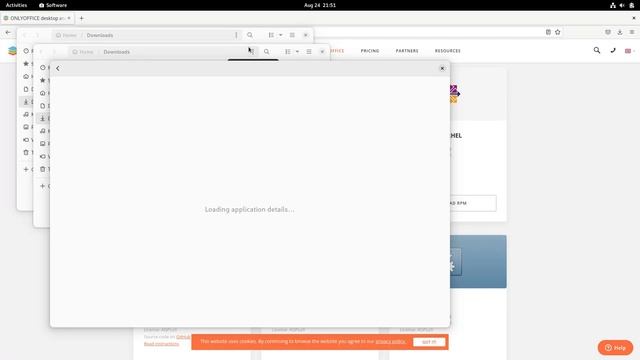Image resolution: width=640 pixels, height=360 pixels.
Task: Open Recent in the rear Files sidebar
Action: click(x=26, y=51)
